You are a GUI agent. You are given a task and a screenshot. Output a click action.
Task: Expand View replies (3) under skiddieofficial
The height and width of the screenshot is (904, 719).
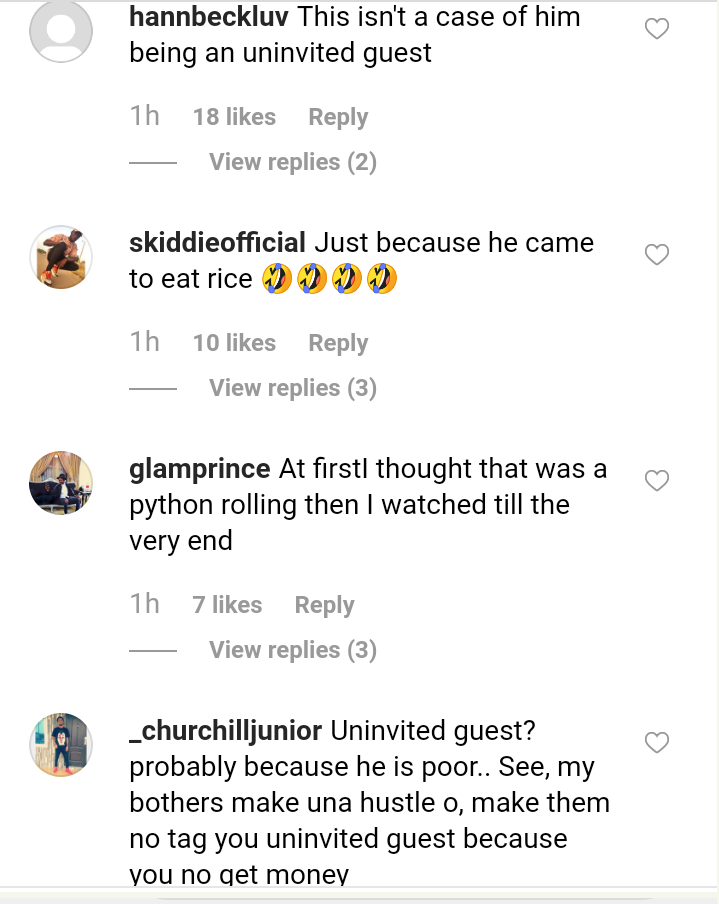click(x=292, y=388)
